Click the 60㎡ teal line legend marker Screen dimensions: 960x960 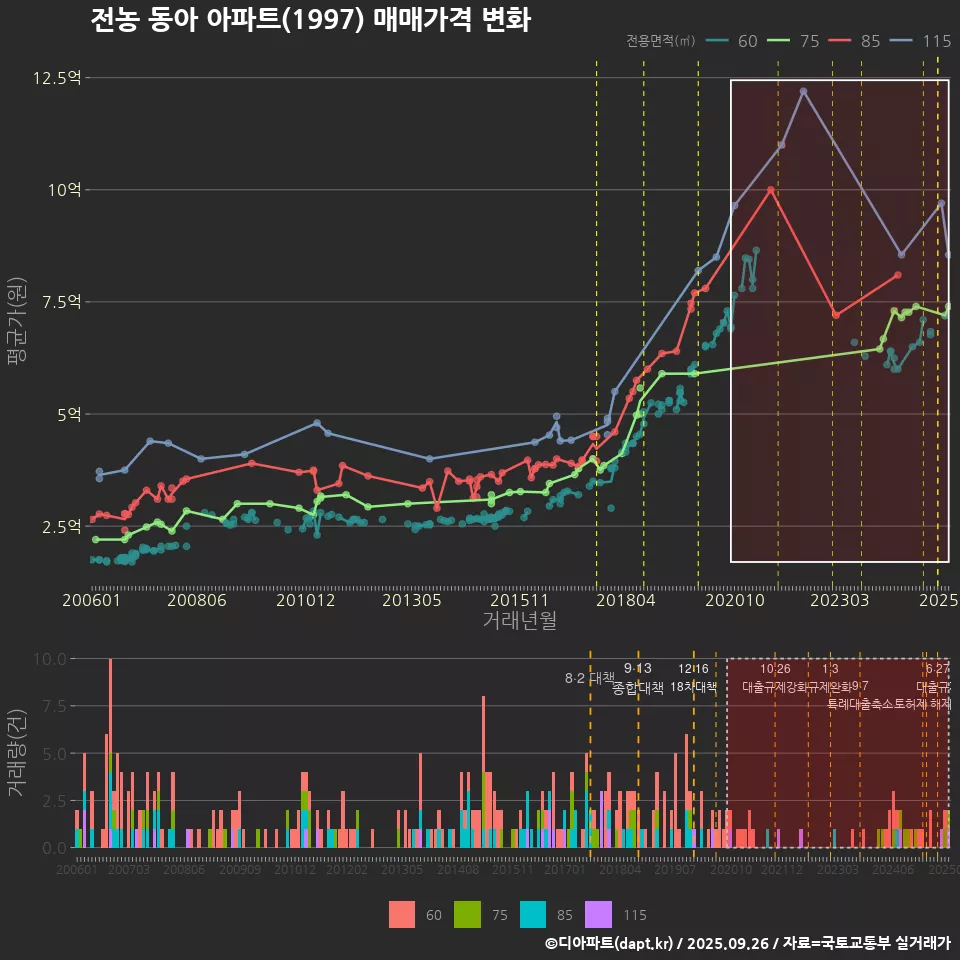(x=717, y=41)
